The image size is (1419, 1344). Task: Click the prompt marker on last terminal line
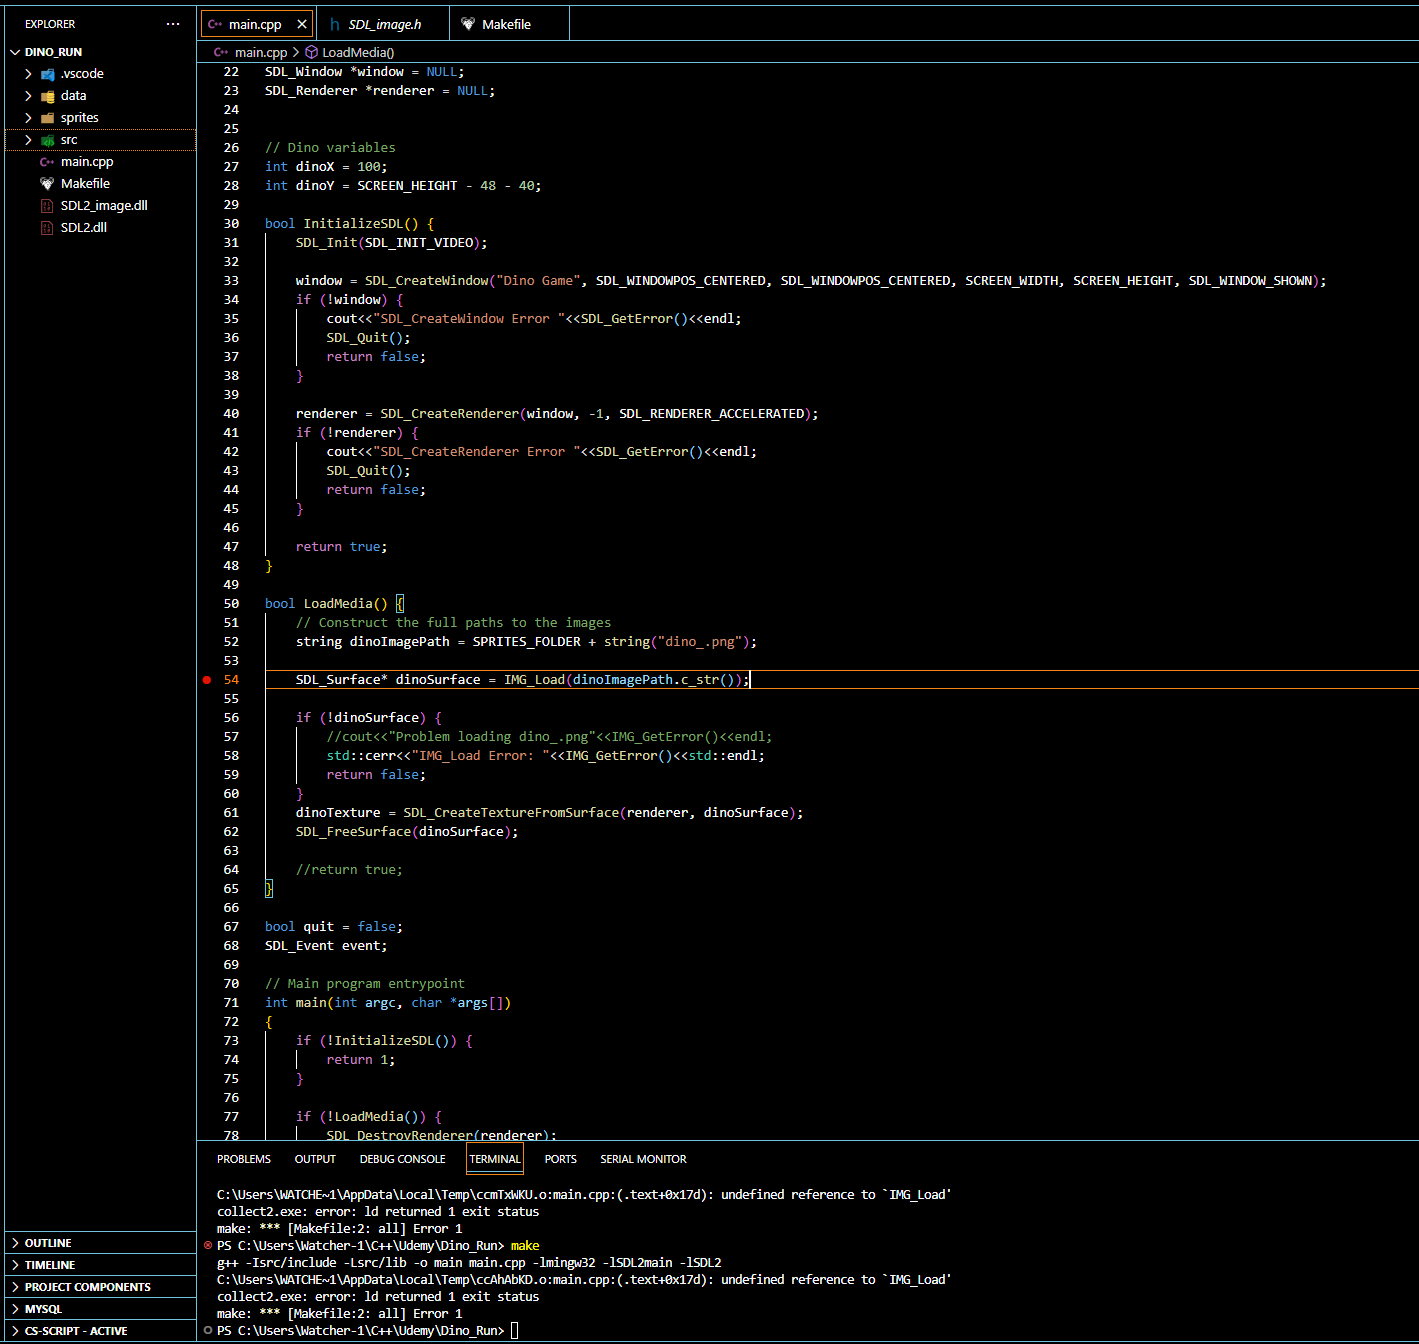click(208, 1331)
